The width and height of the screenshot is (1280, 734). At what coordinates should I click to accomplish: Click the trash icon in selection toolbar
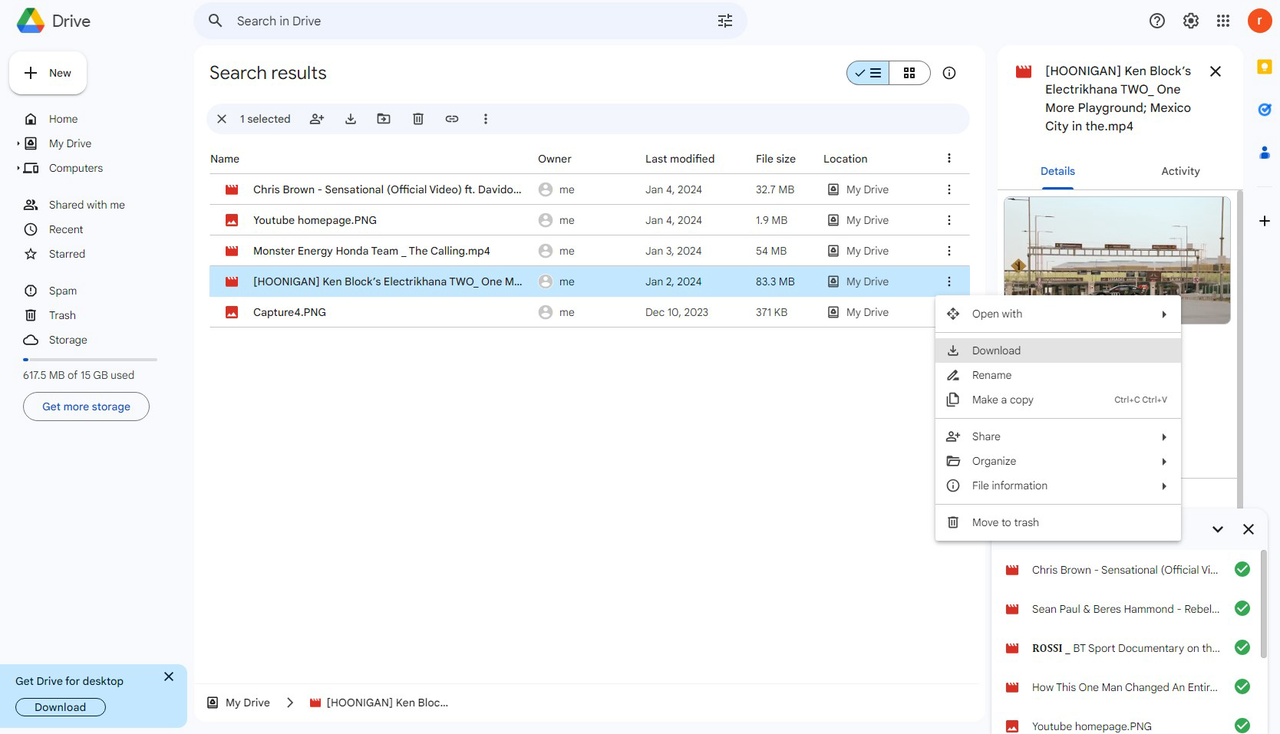[x=418, y=119]
